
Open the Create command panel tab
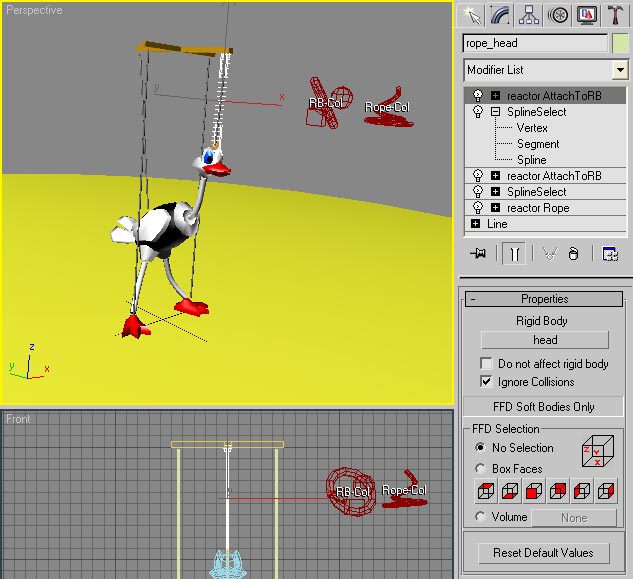[x=473, y=14]
